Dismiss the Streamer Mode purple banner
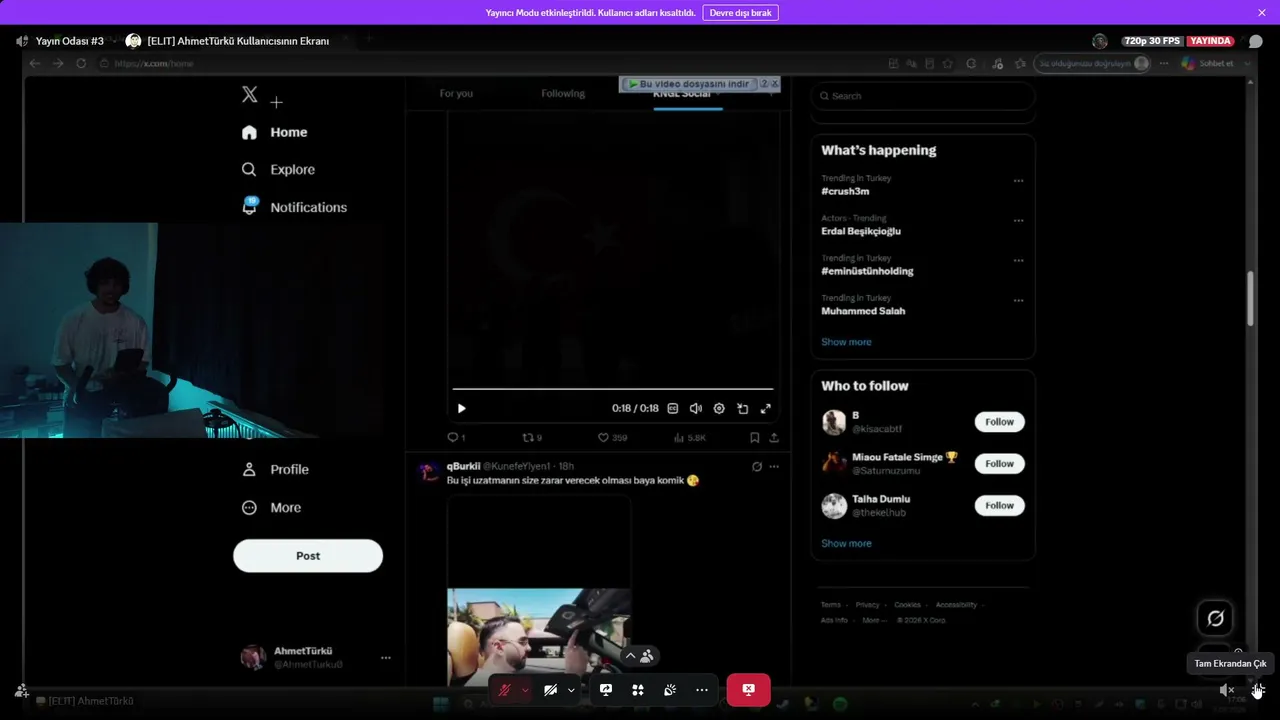 tap(1262, 13)
